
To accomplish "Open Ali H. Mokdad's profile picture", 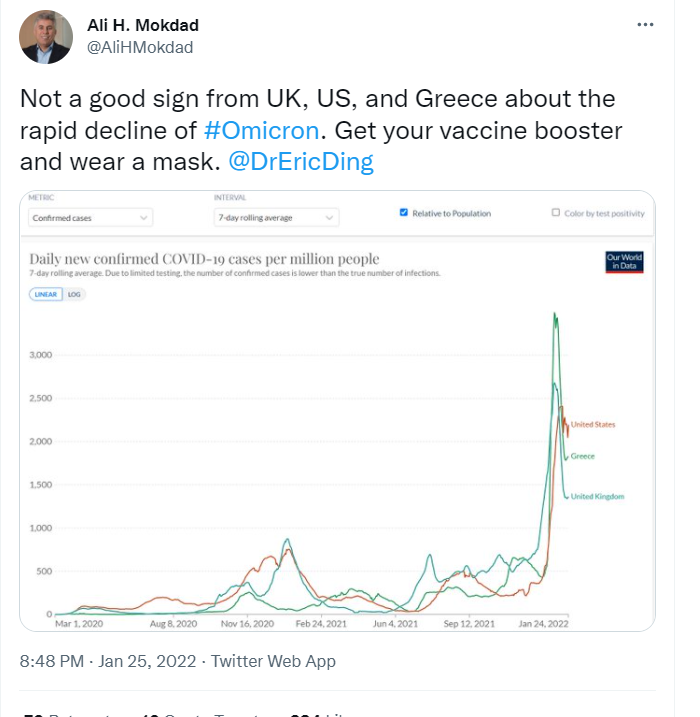I will point(46,36).
